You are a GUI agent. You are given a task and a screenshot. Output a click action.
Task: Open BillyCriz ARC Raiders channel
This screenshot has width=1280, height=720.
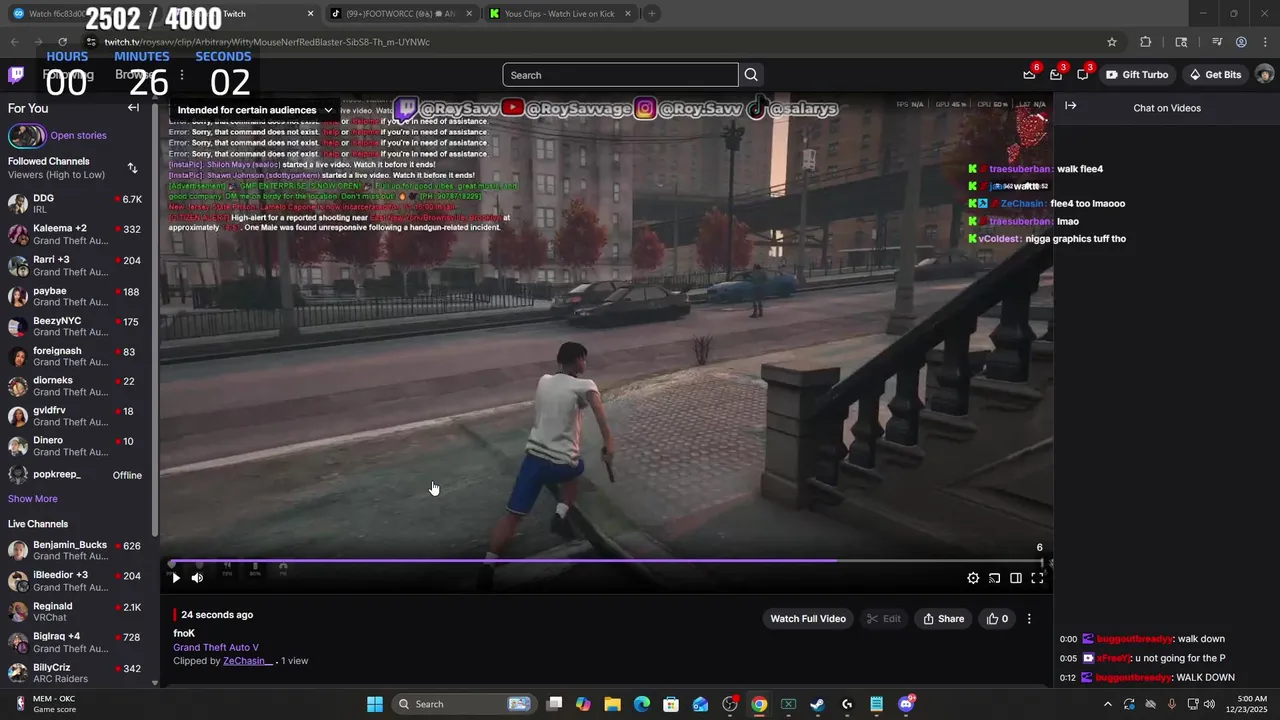(76, 673)
